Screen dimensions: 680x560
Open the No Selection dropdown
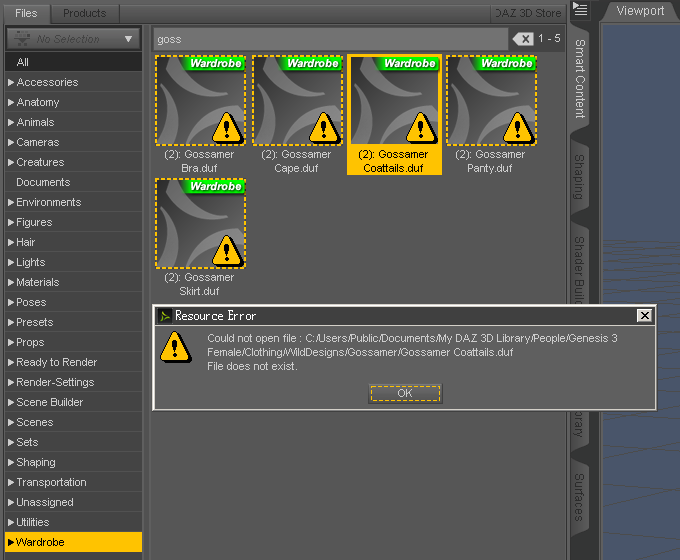tap(73, 39)
